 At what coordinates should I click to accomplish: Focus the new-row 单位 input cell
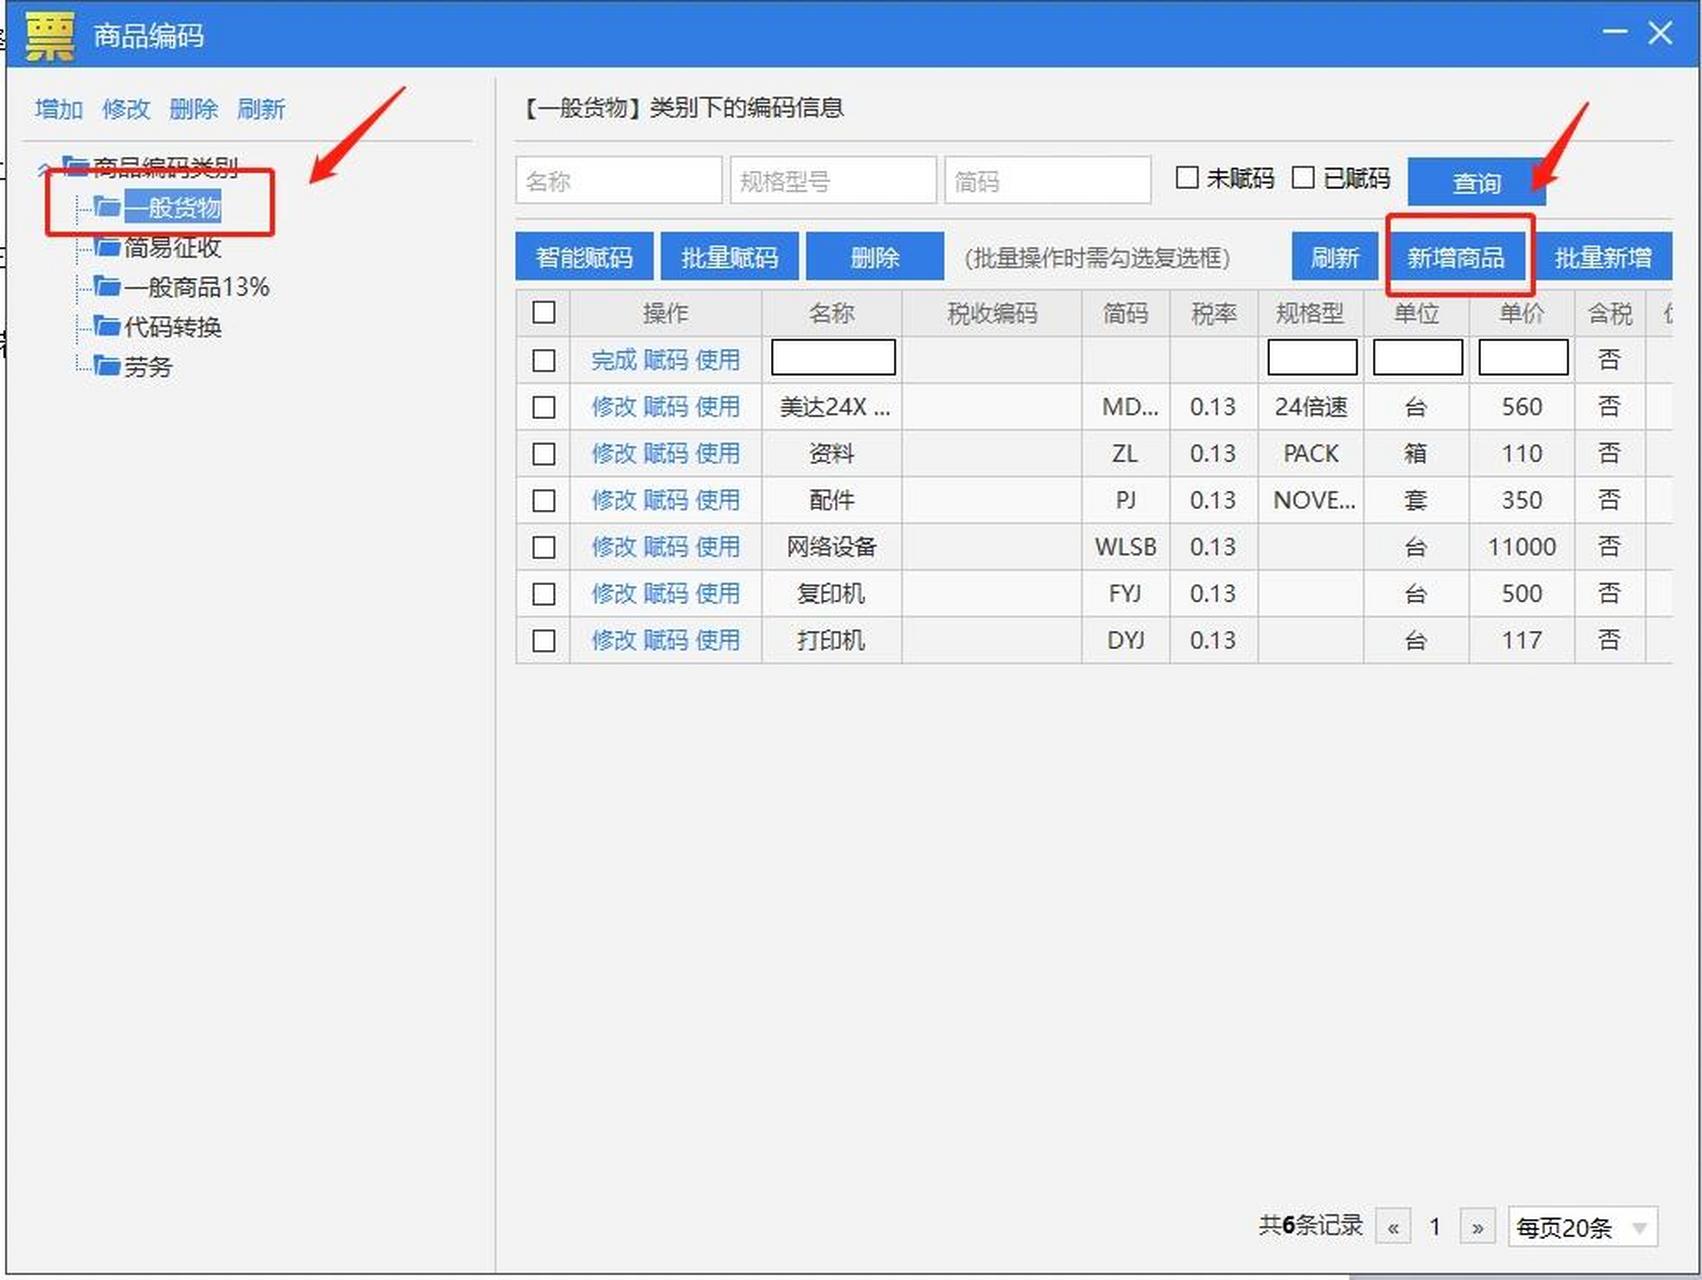pyautogui.click(x=1418, y=358)
